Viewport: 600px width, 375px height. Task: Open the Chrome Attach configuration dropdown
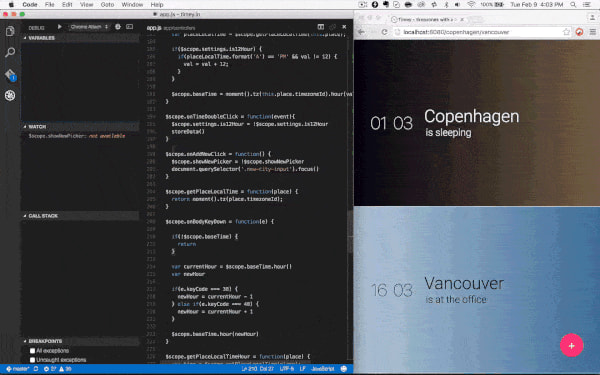coord(89,27)
